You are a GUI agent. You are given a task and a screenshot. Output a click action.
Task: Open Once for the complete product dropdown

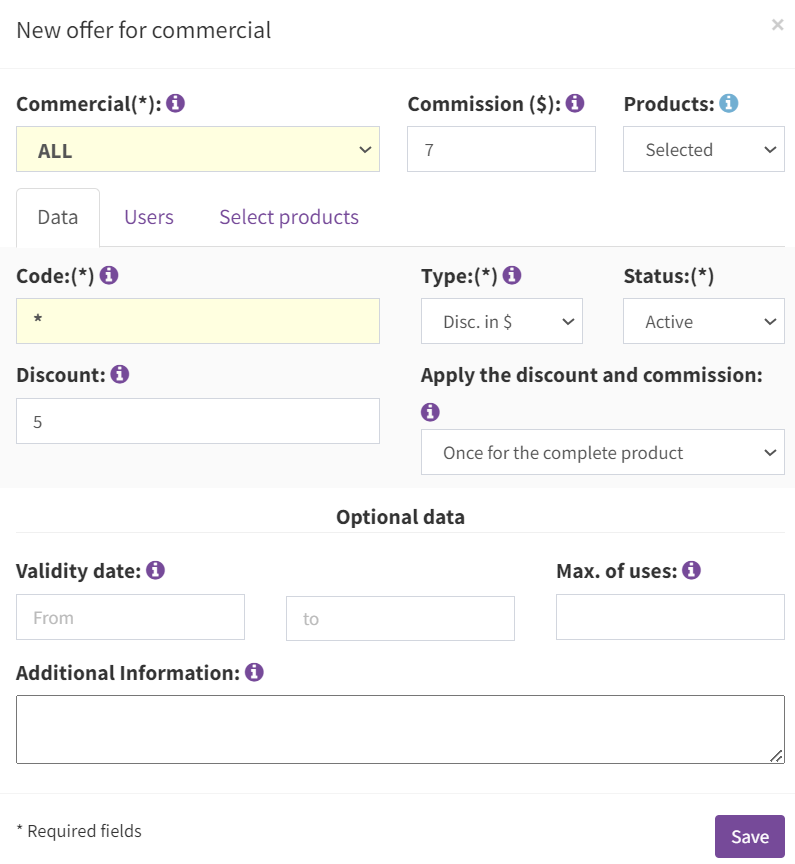[603, 452]
